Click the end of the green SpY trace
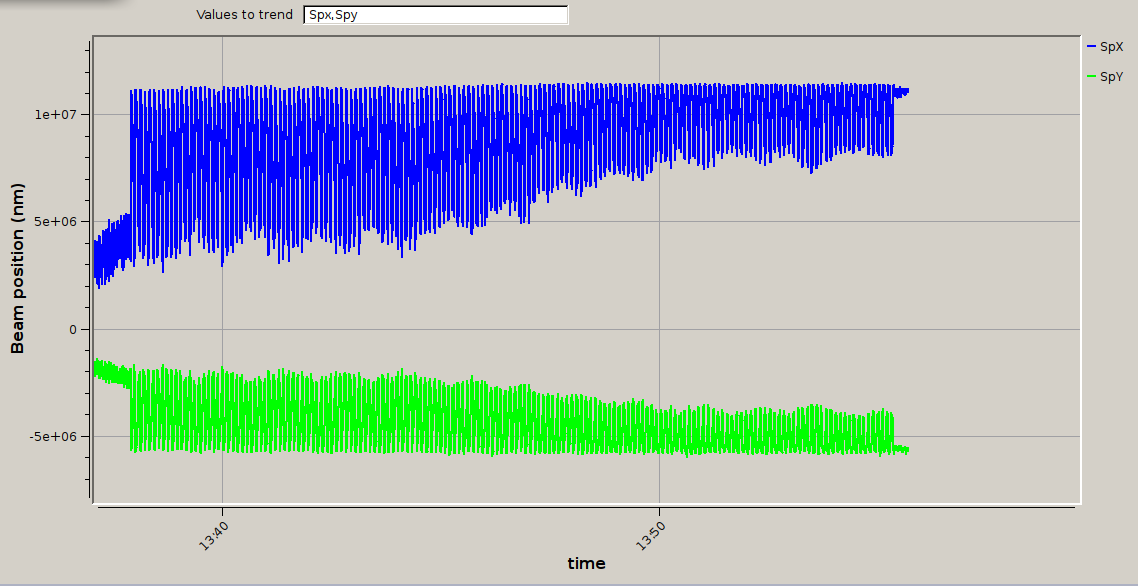 pyautogui.click(x=905, y=450)
